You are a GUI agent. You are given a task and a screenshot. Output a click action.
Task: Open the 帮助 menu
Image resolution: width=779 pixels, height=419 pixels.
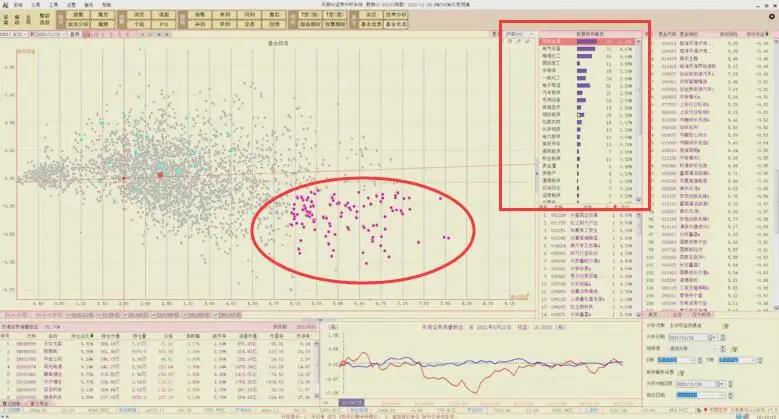point(106,4)
